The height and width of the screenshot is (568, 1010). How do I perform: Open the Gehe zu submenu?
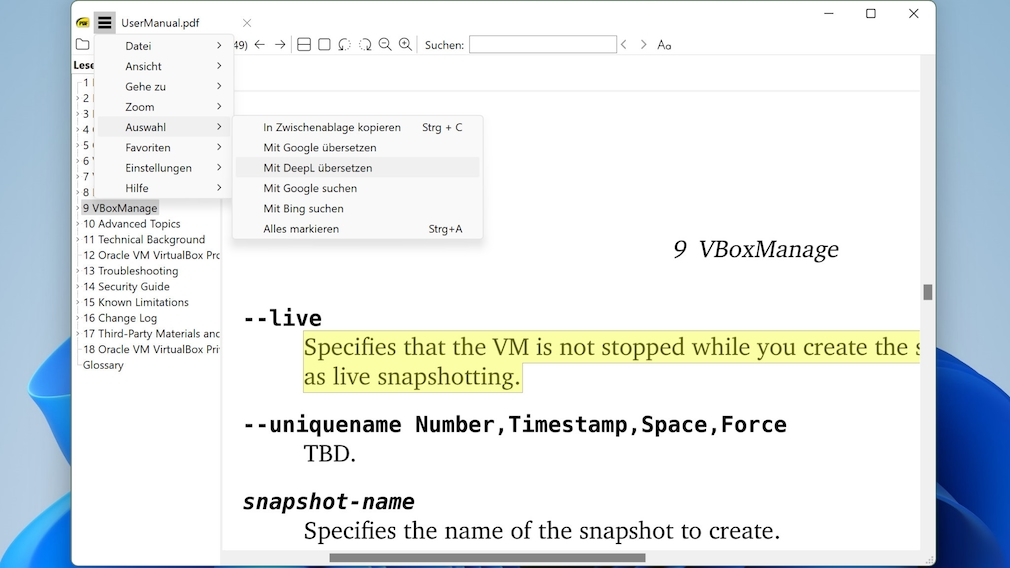point(164,86)
